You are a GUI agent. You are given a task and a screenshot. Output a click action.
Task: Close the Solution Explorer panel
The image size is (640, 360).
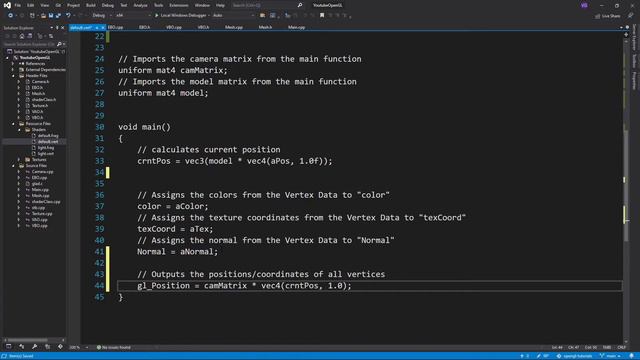point(62,28)
